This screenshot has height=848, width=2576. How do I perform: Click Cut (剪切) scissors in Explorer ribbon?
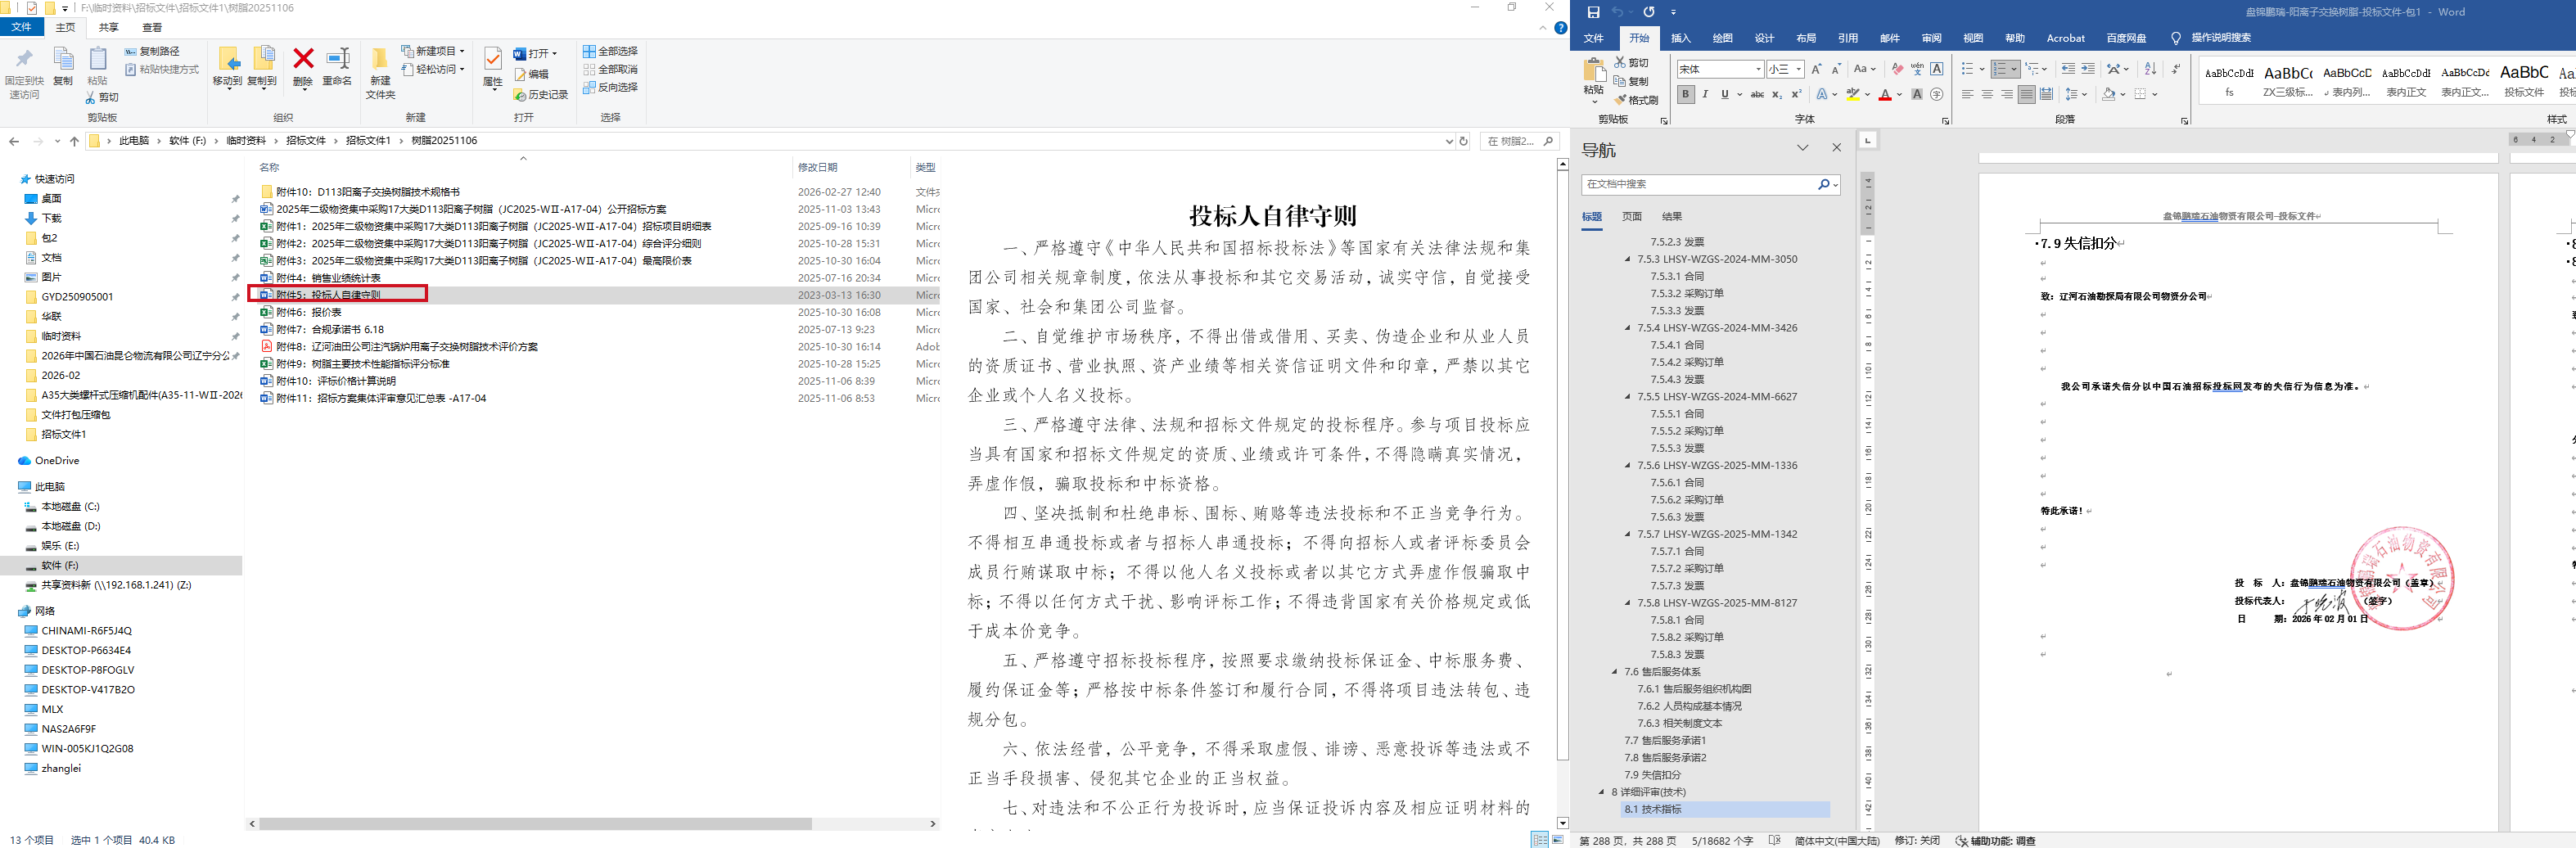click(102, 97)
